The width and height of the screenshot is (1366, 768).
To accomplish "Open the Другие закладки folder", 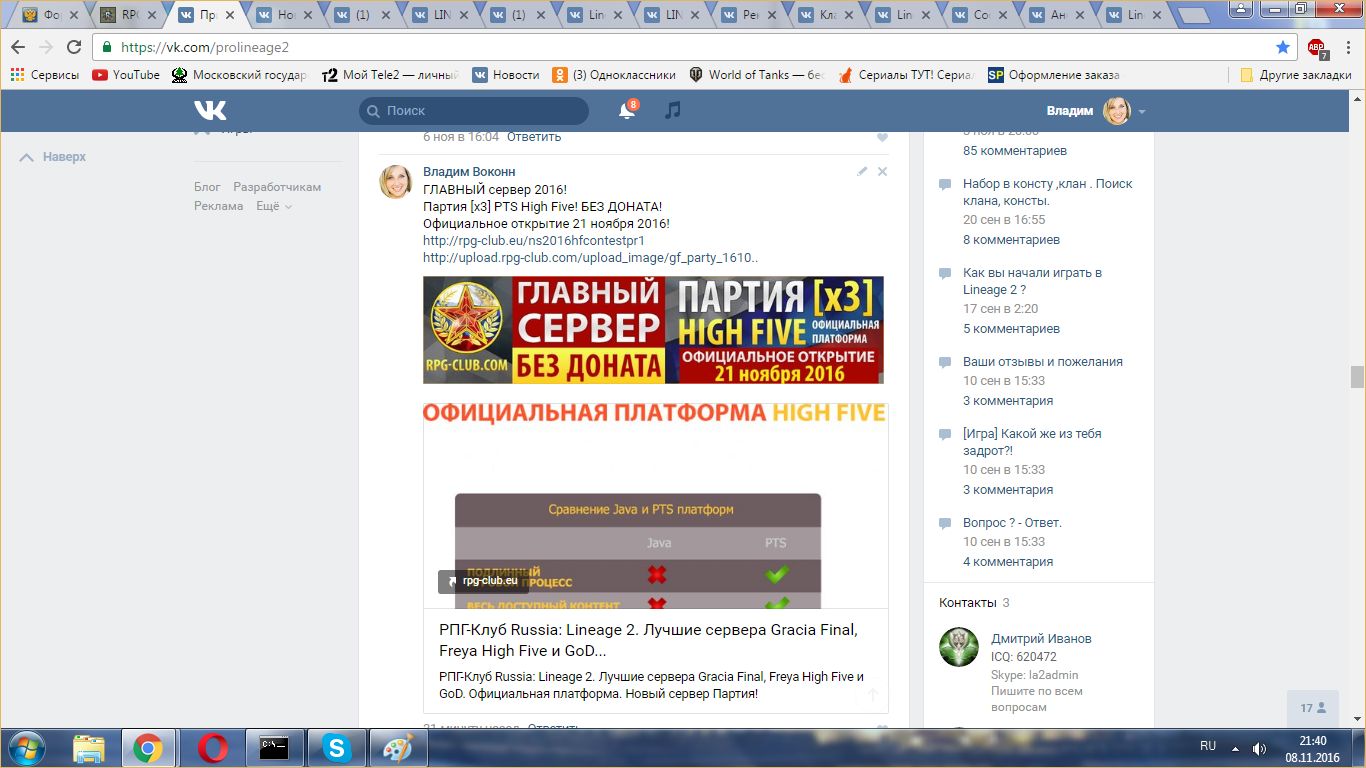I will click(x=1296, y=75).
